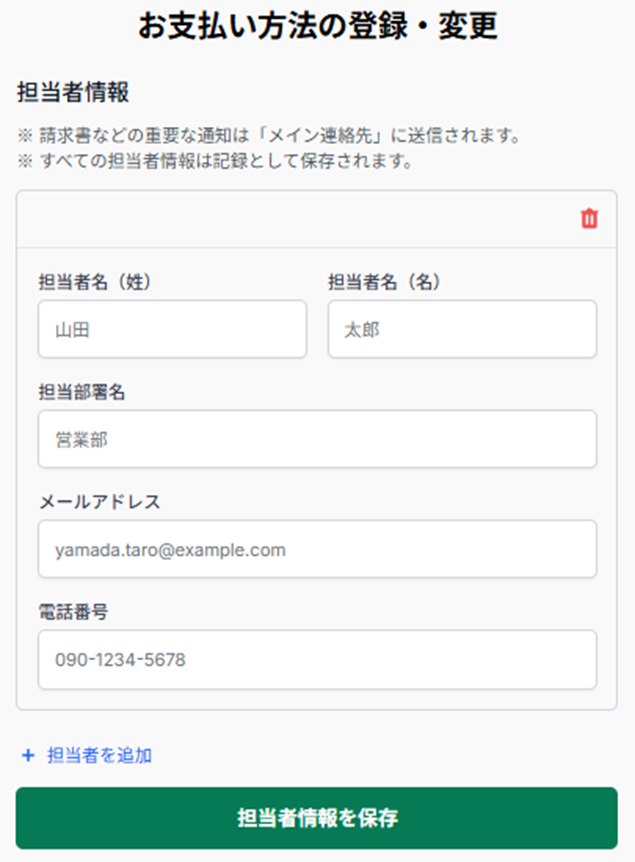635x862 pixels.
Task: Click the 担当者名（名） label
Action: pos(384,282)
